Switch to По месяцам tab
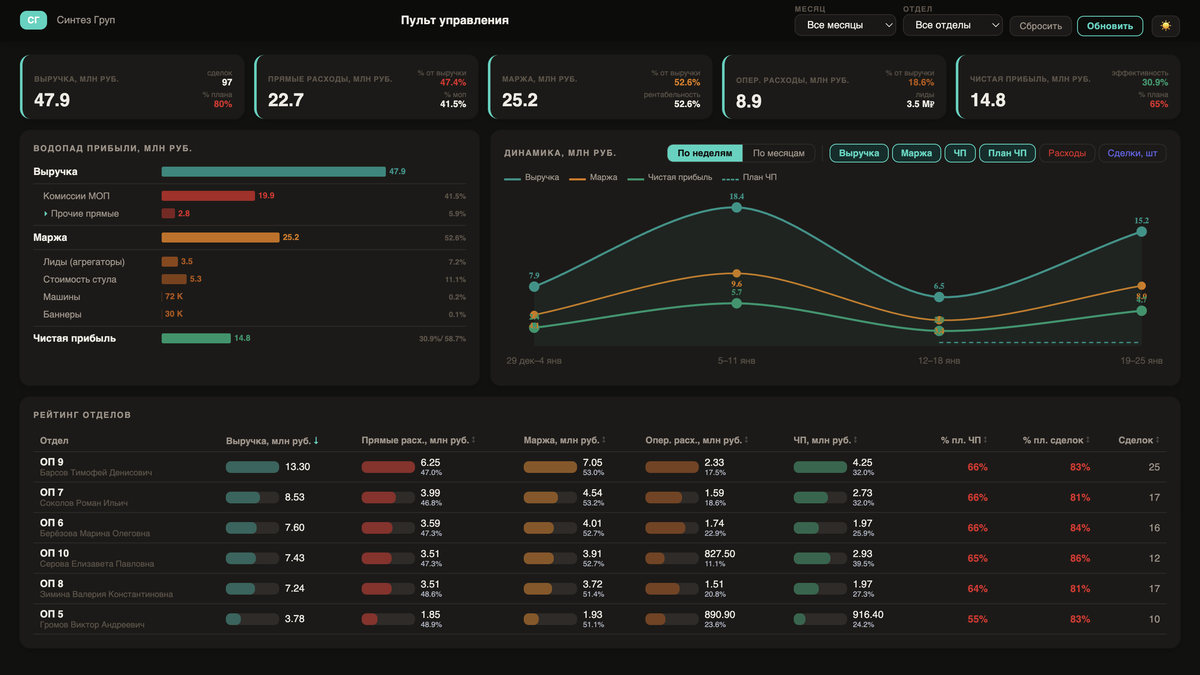This screenshot has height=675, width=1200. coord(779,153)
